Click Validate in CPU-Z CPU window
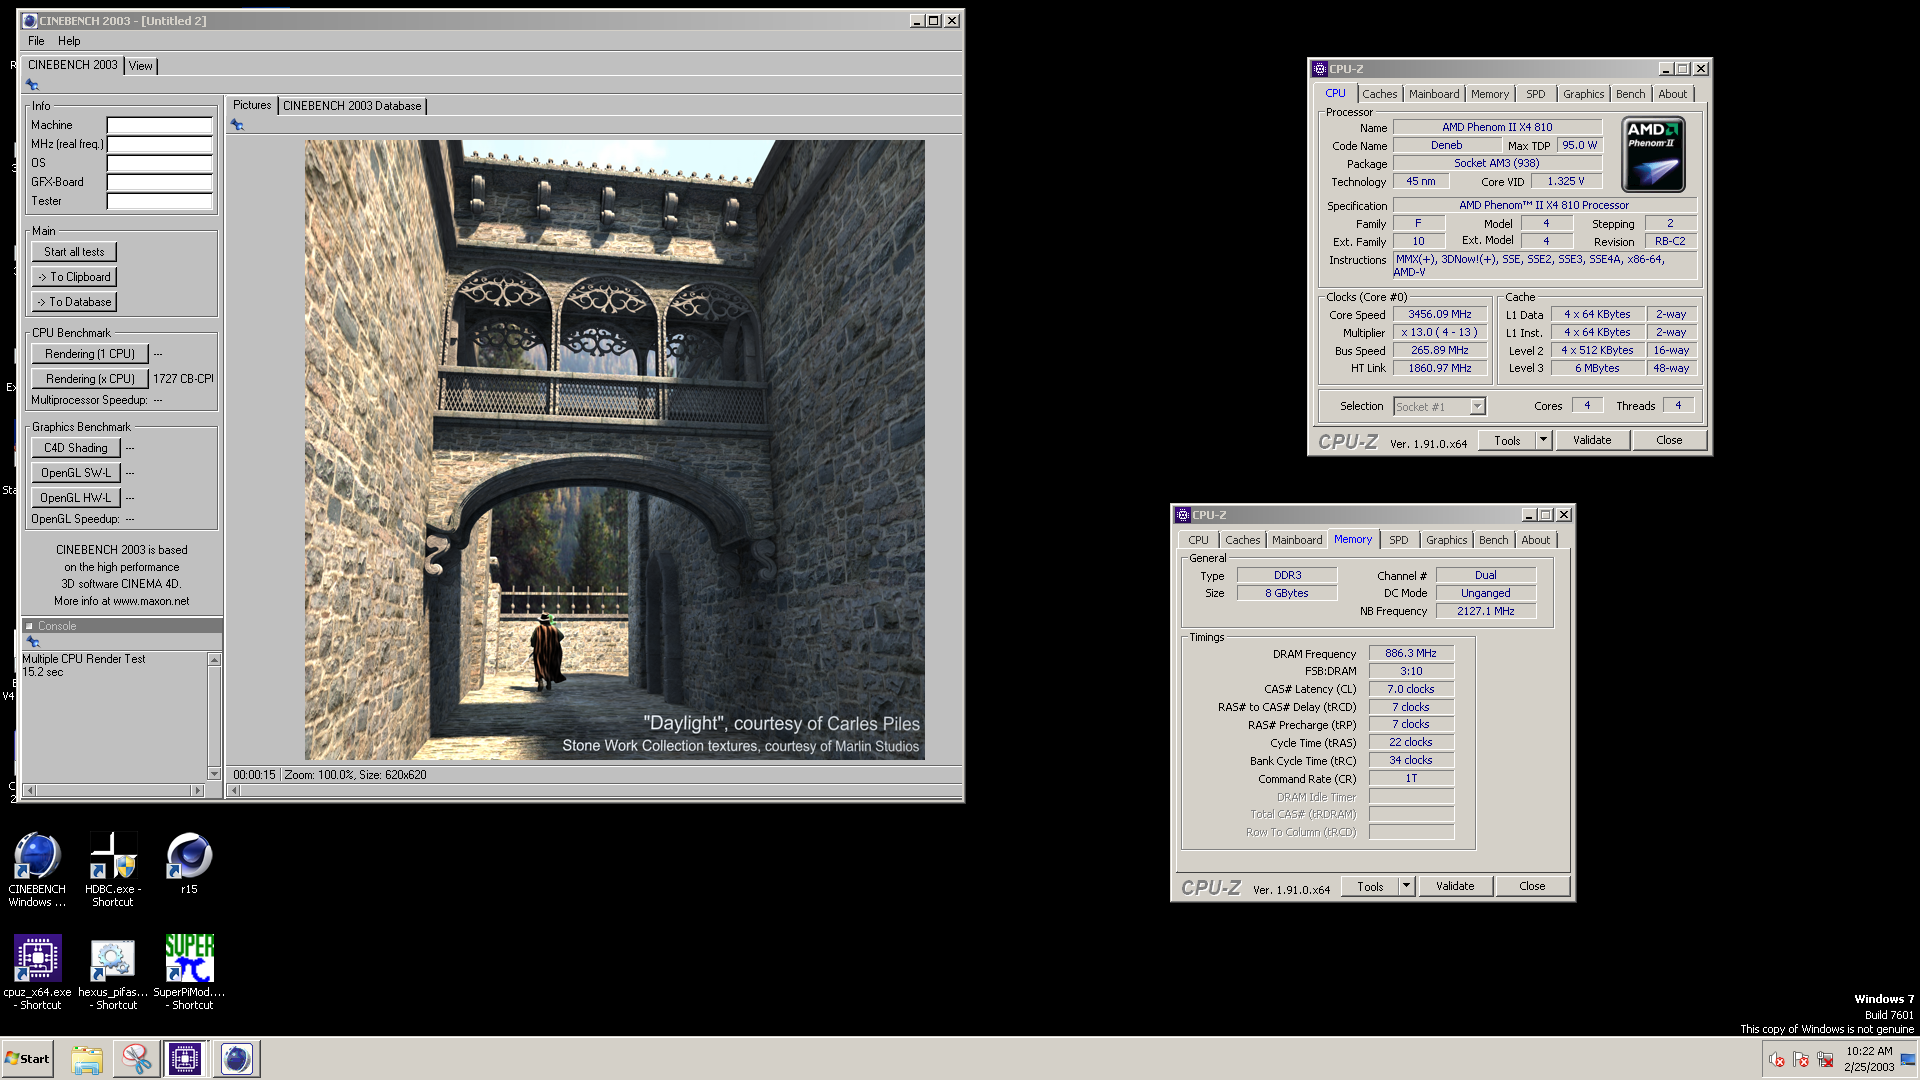Image resolution: width=1920 pixels, height=1080 pixels. click(1592, 440)
